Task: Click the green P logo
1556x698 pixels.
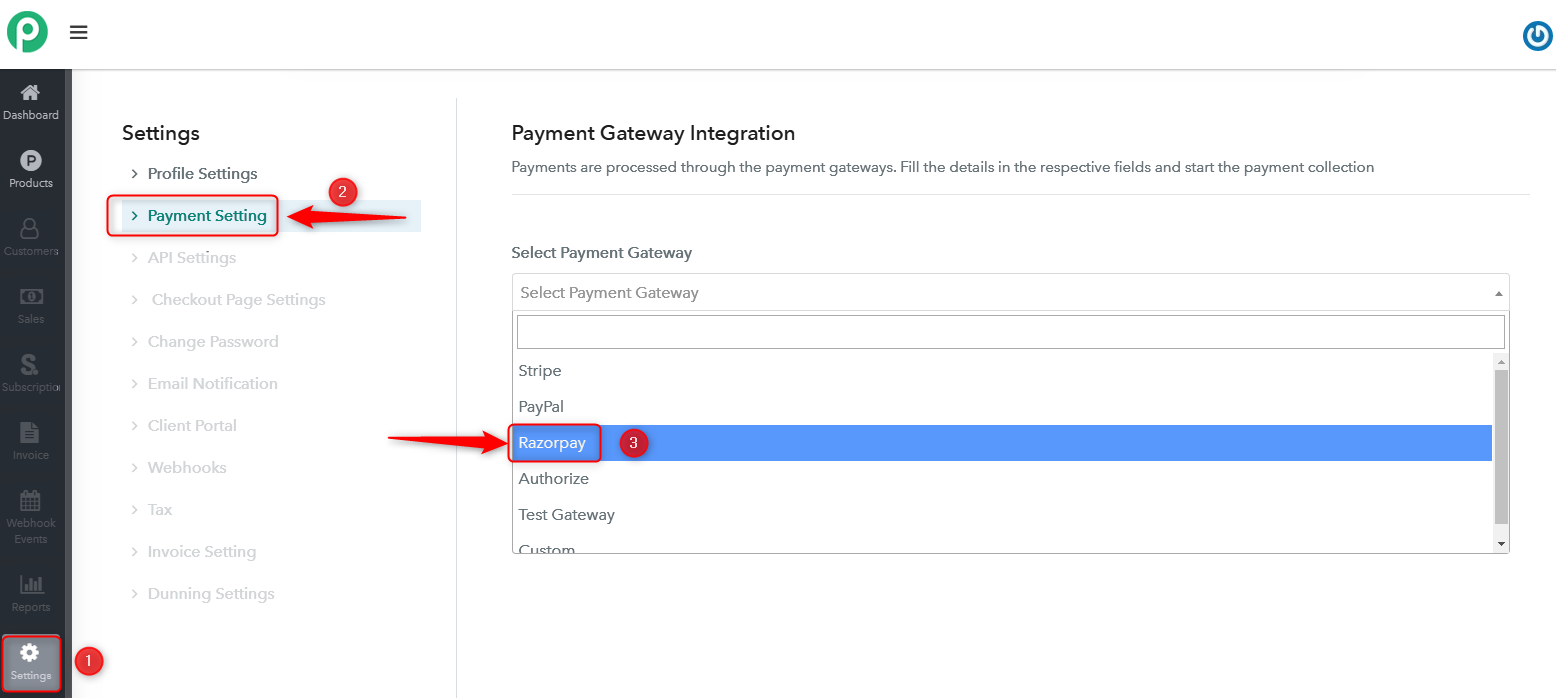Action: point(28,32)
